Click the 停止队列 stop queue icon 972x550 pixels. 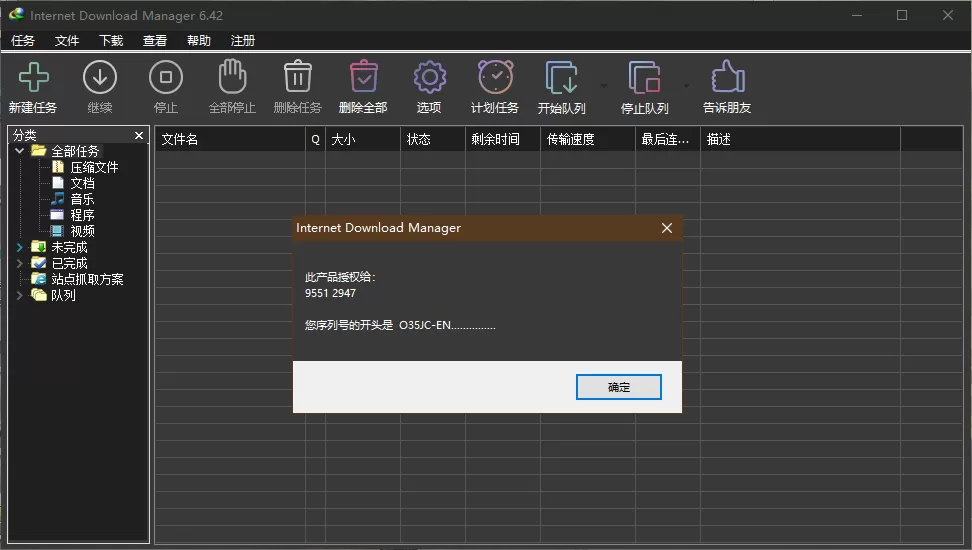(x=644, y=78)
